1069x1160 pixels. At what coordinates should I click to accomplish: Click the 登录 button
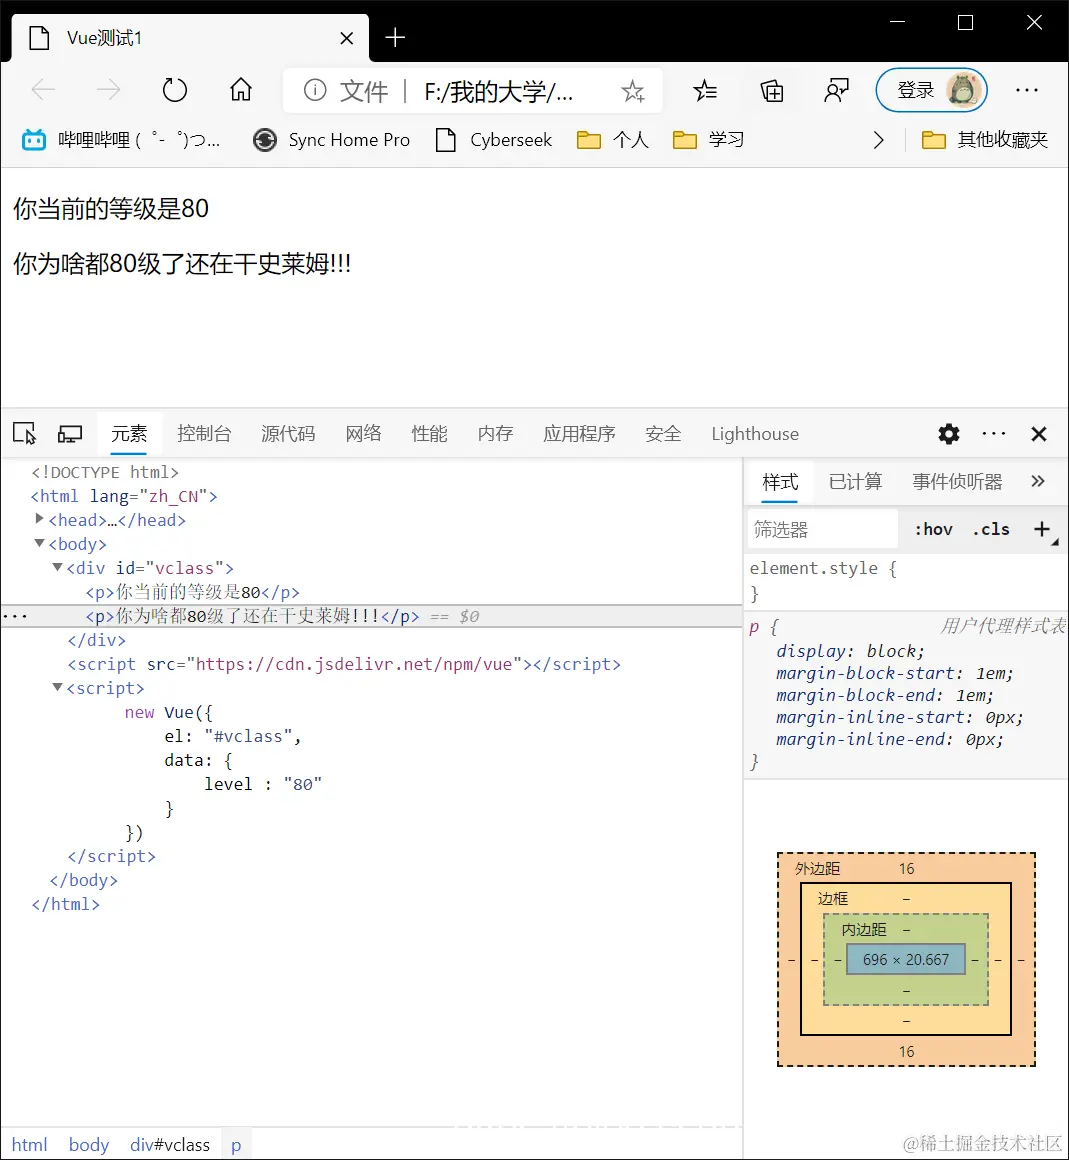[x=915, y=89]
